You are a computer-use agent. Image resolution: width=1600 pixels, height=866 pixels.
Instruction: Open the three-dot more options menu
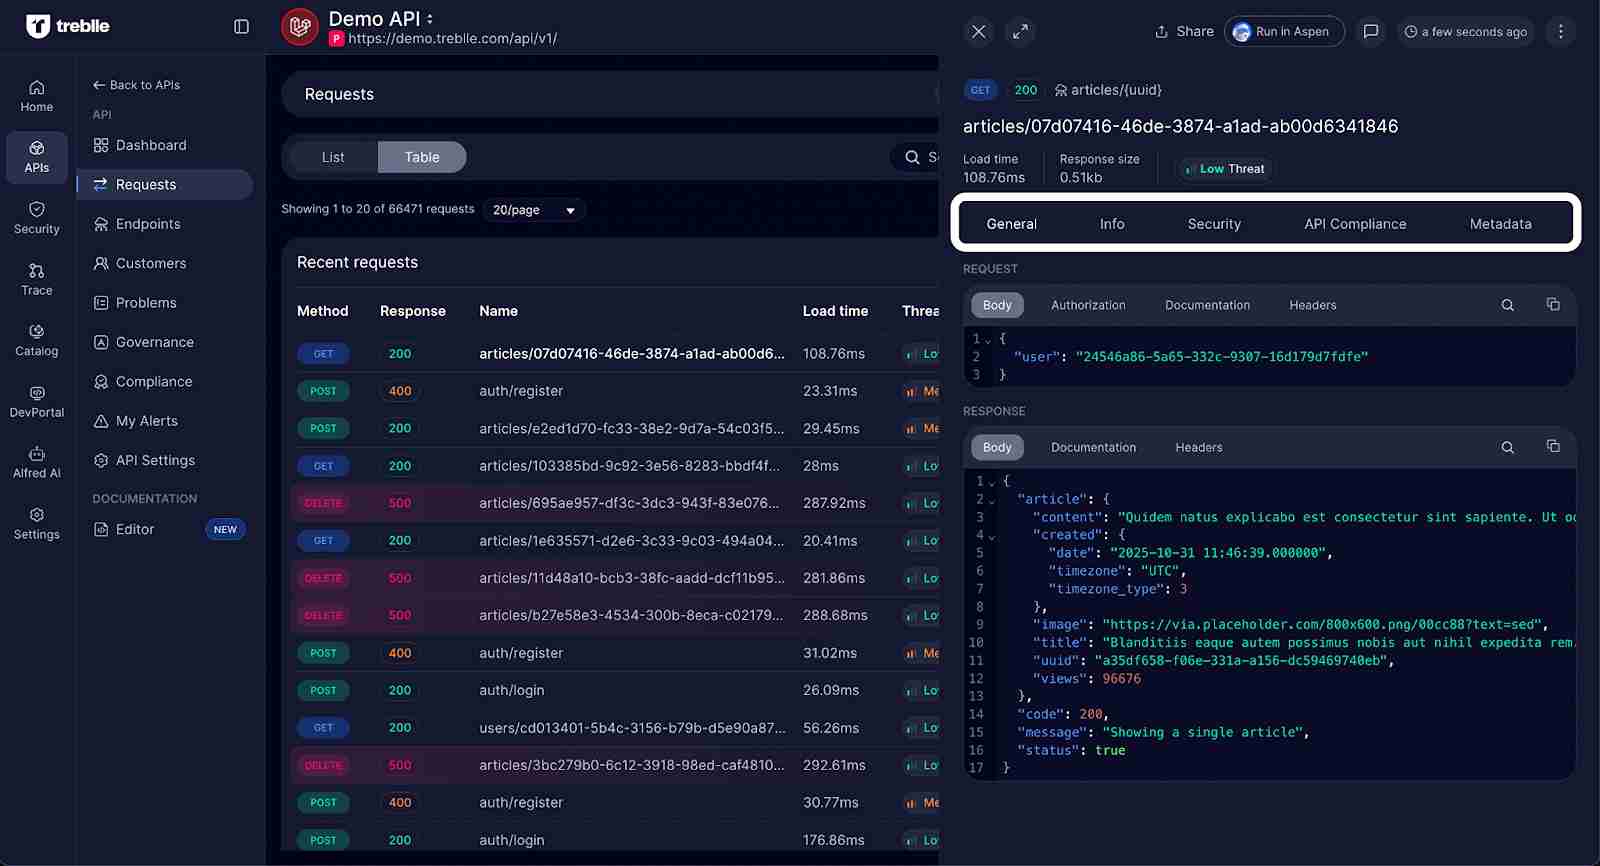coord(1560,32)
